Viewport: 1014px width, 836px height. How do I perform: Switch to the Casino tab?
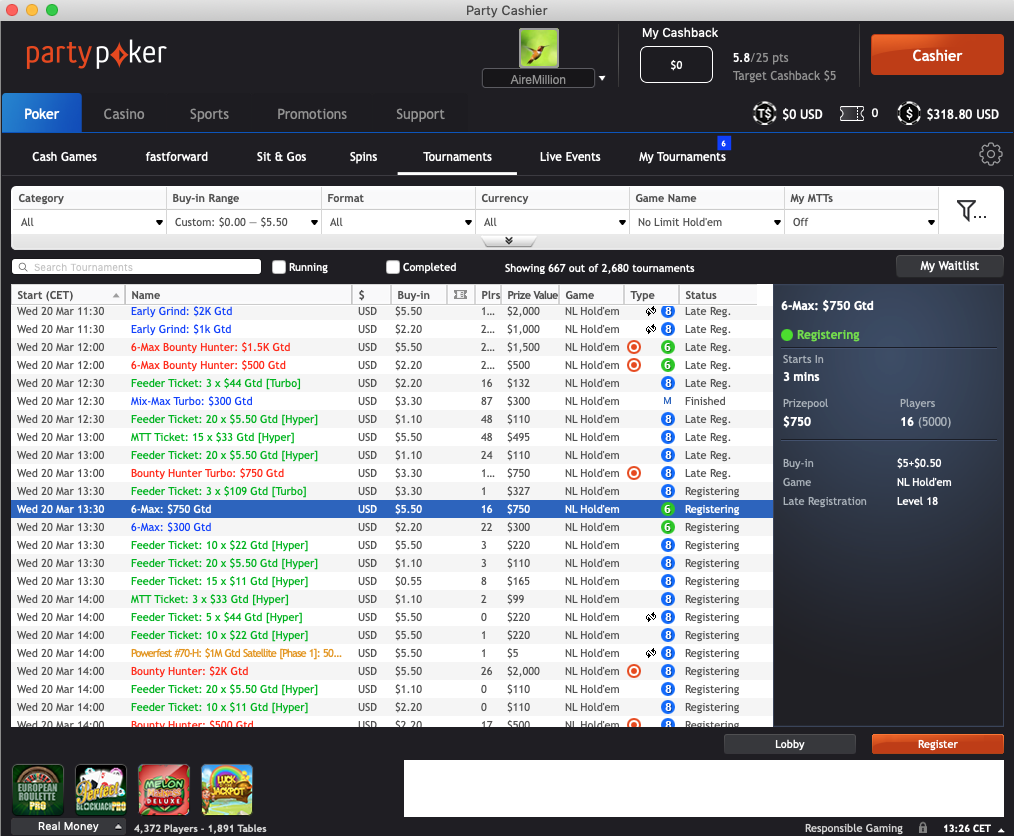coord(124,114)
